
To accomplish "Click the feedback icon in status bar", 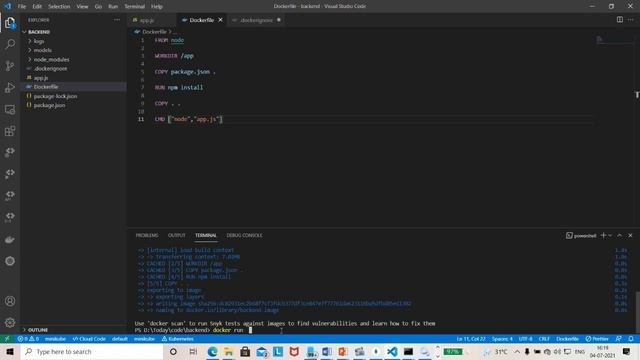I will coord(619,339).
